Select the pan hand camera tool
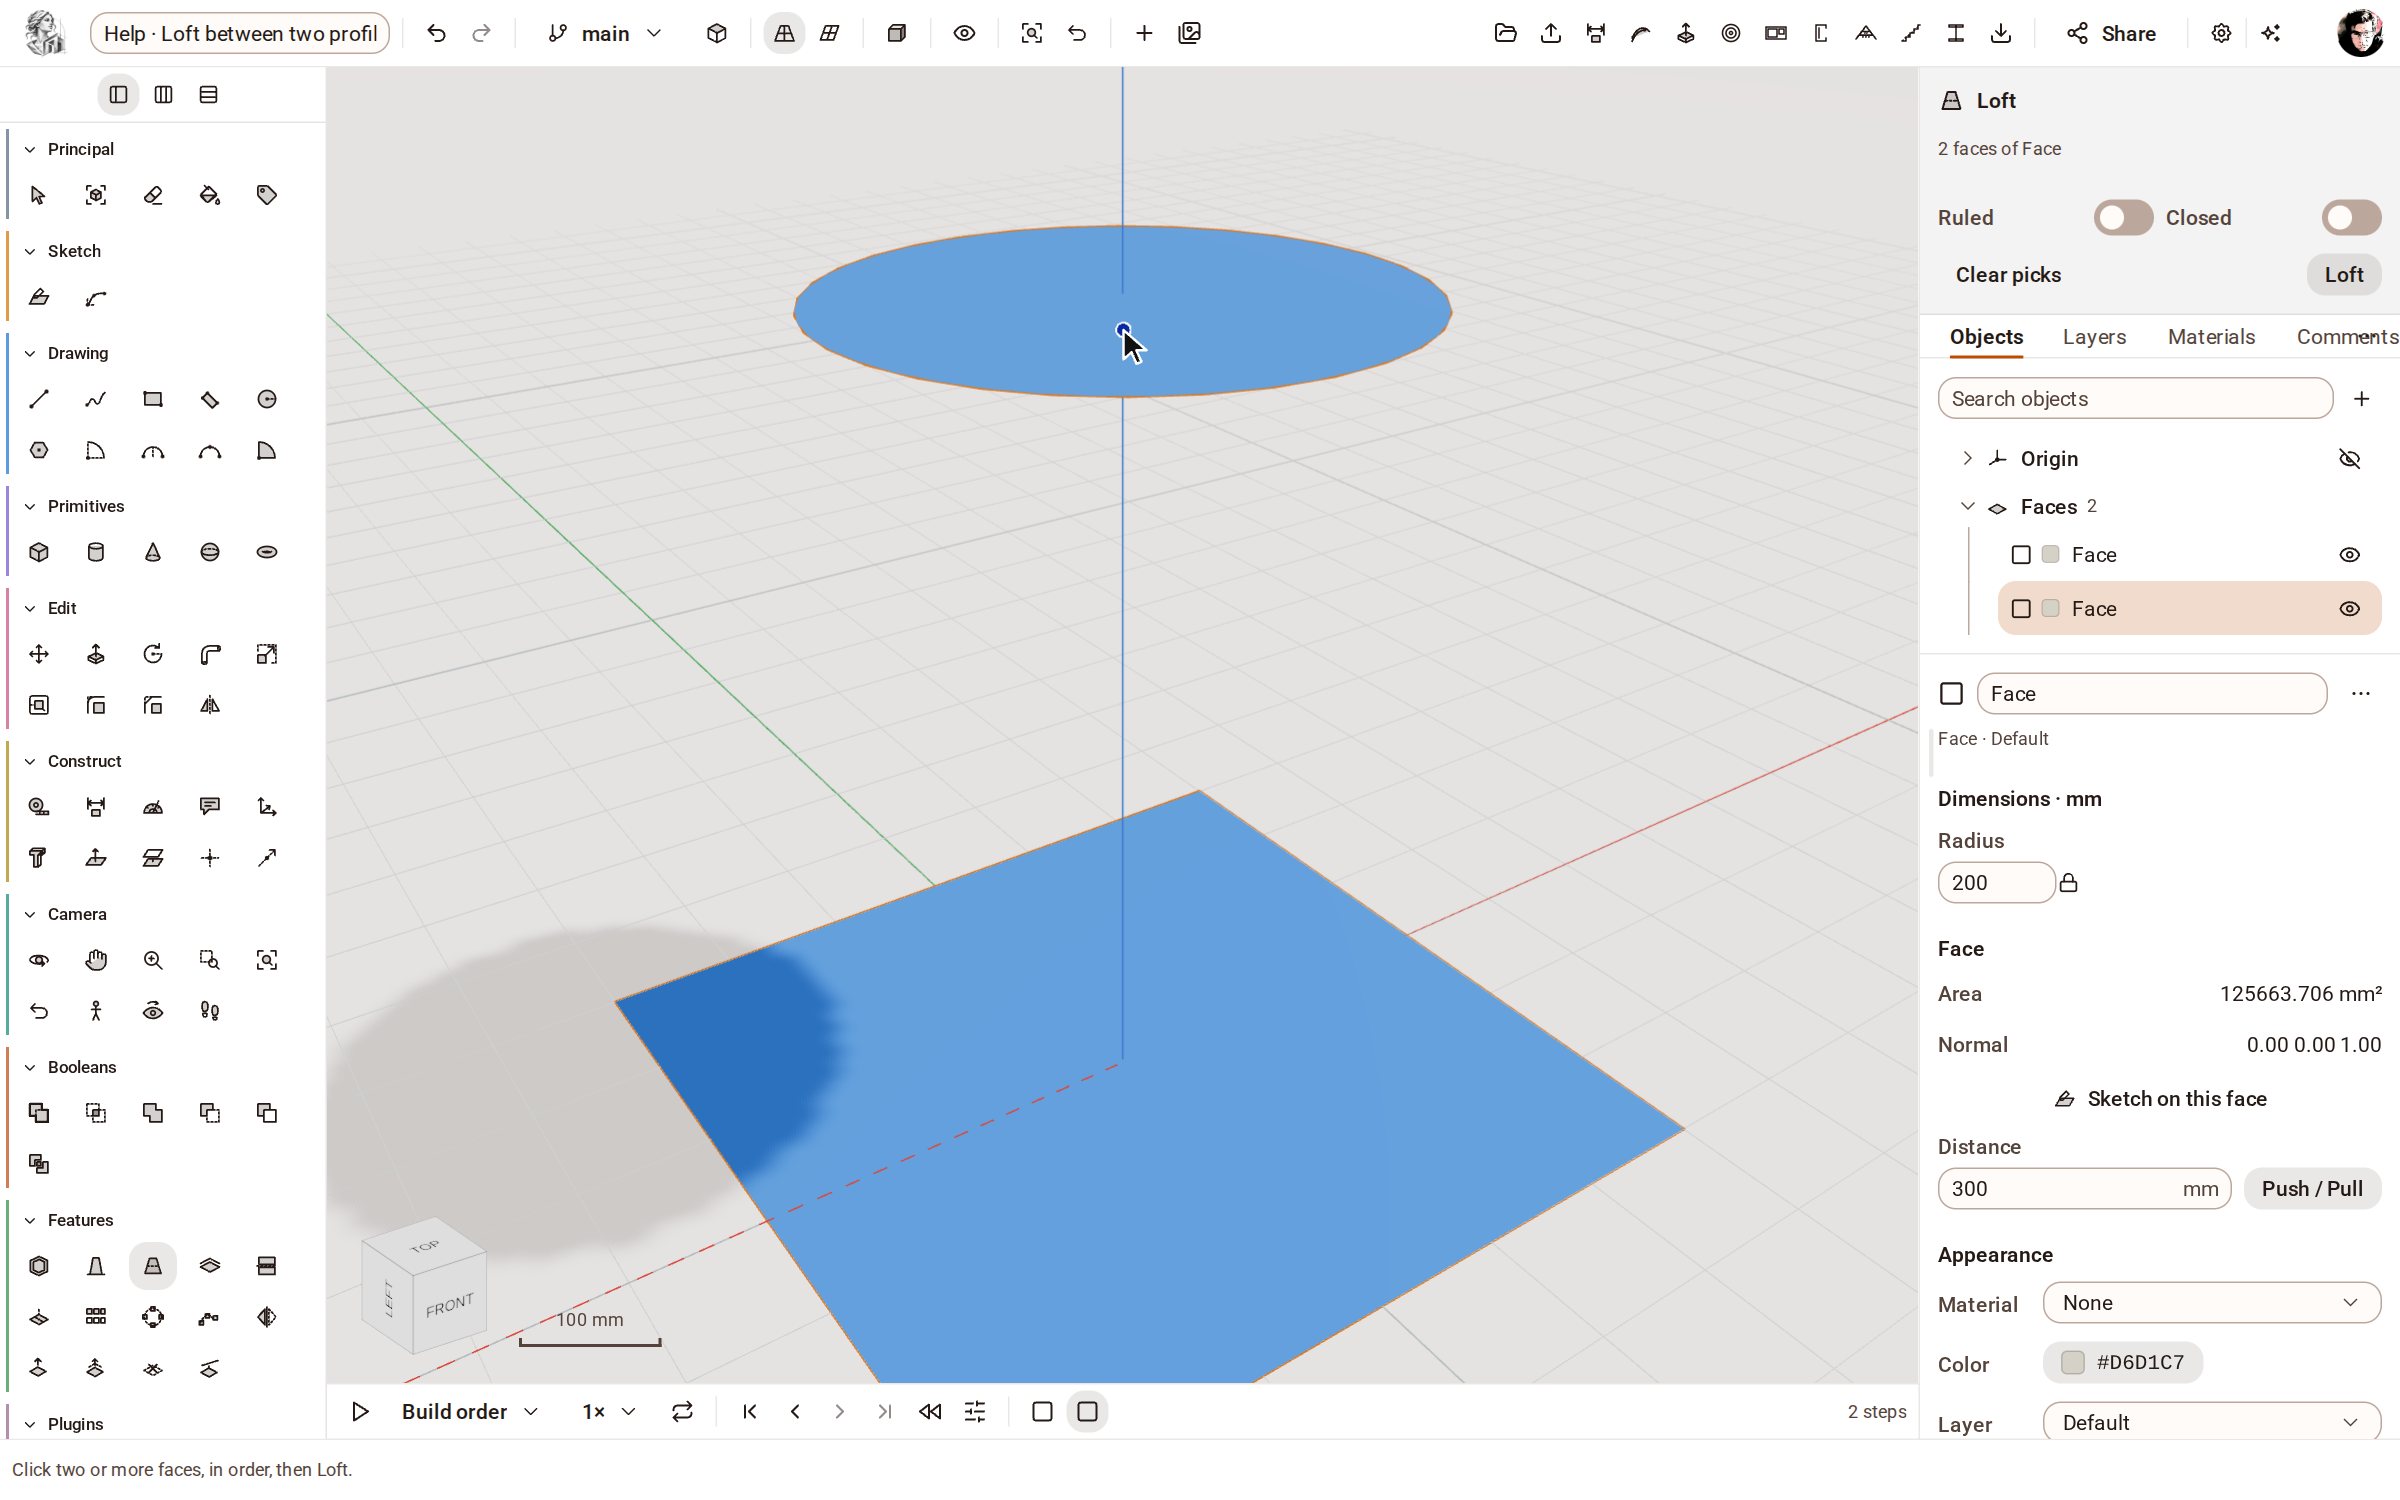Viewport: 2400px width, 1500px height. (x=96, y=960)
